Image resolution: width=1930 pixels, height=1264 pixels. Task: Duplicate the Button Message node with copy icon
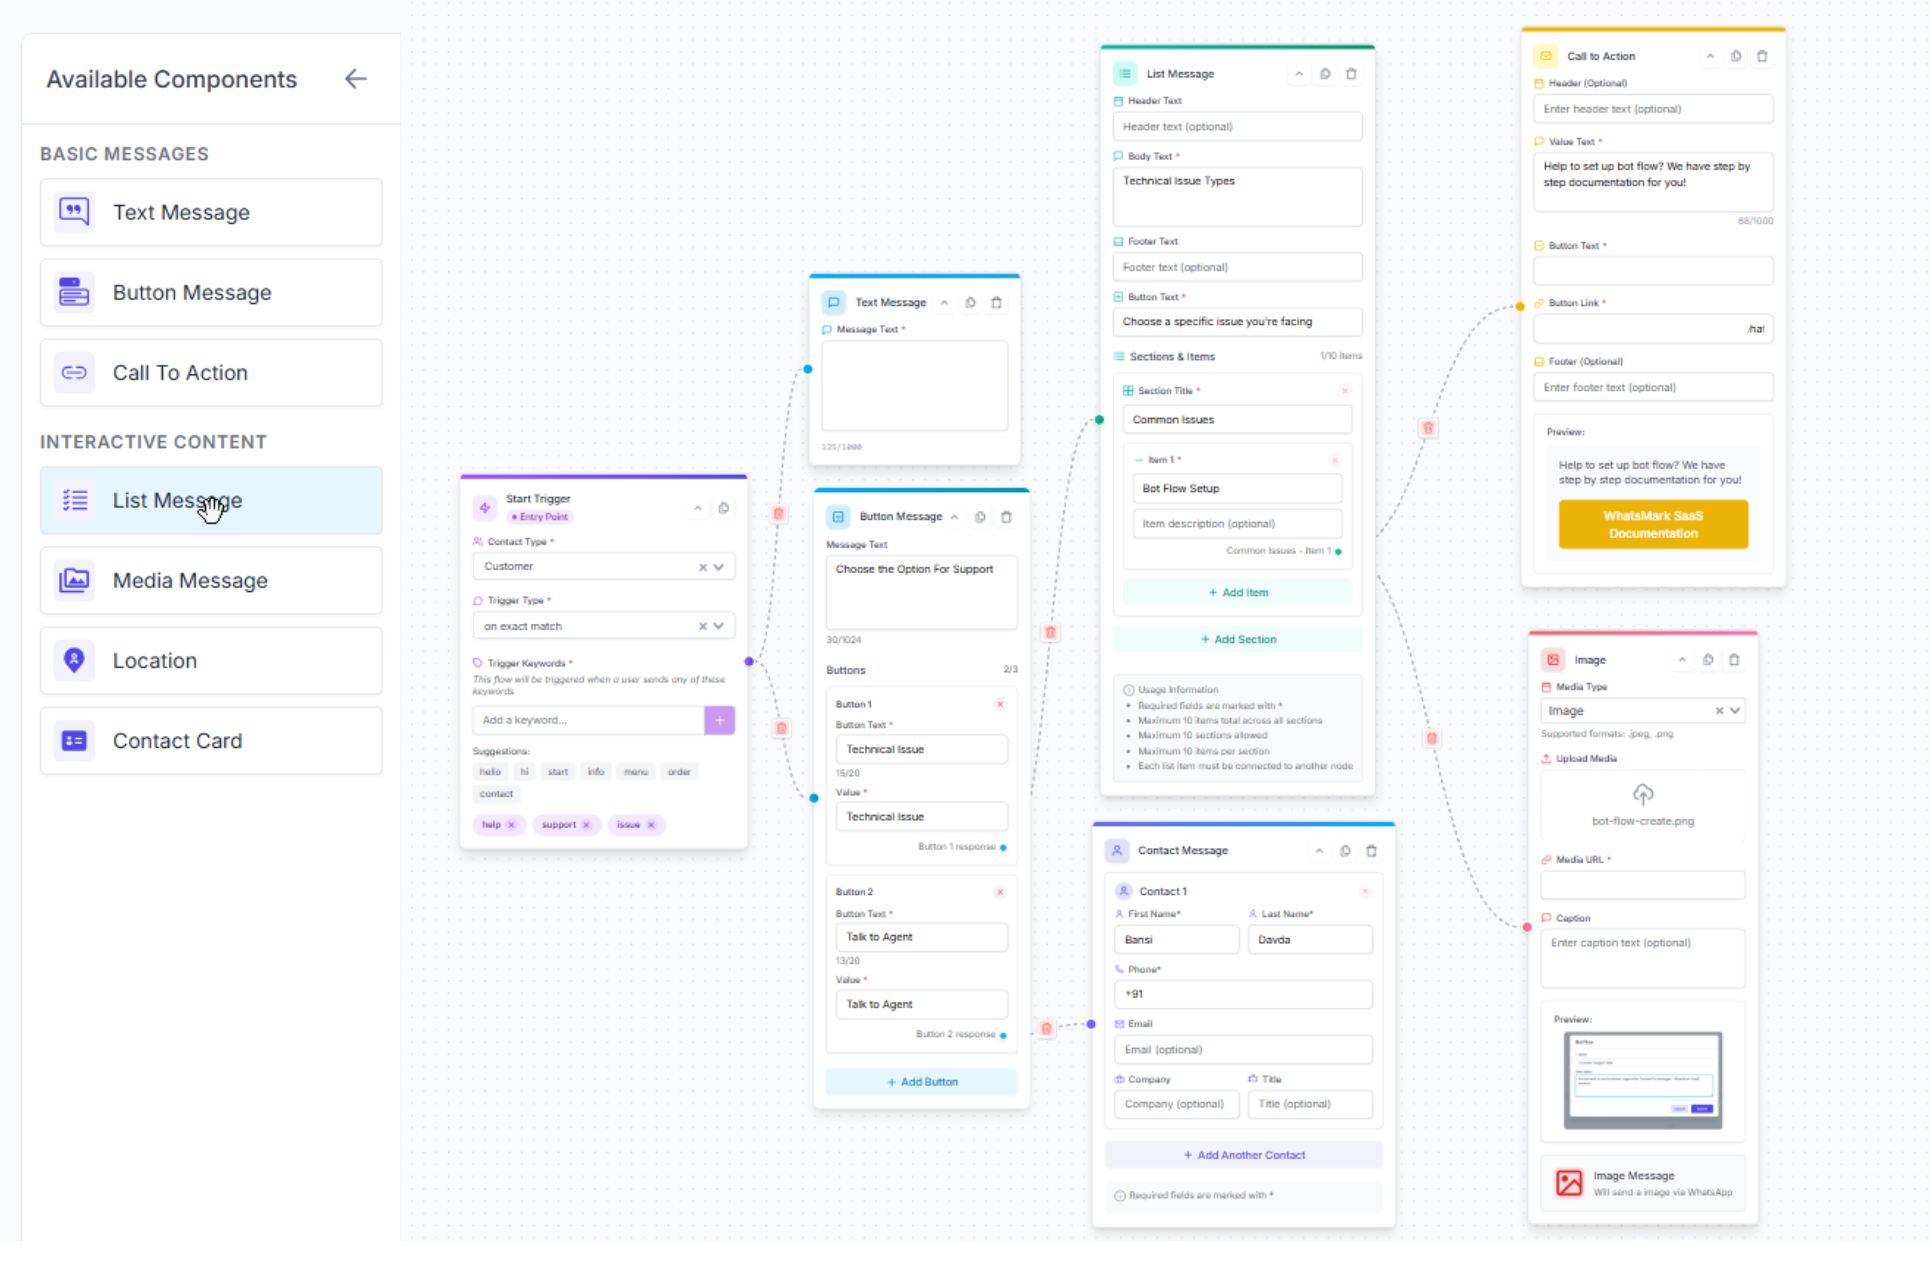point(979,516)
